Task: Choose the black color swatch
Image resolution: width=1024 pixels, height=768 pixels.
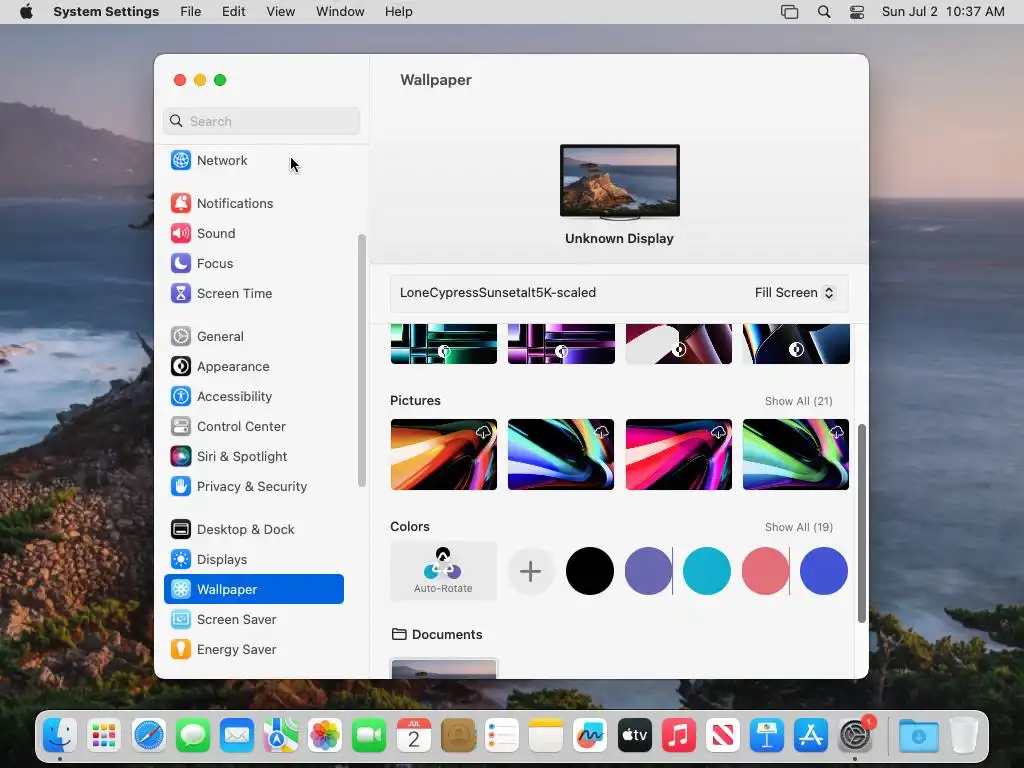Action: pyautogui.click(x=590, y=571)
